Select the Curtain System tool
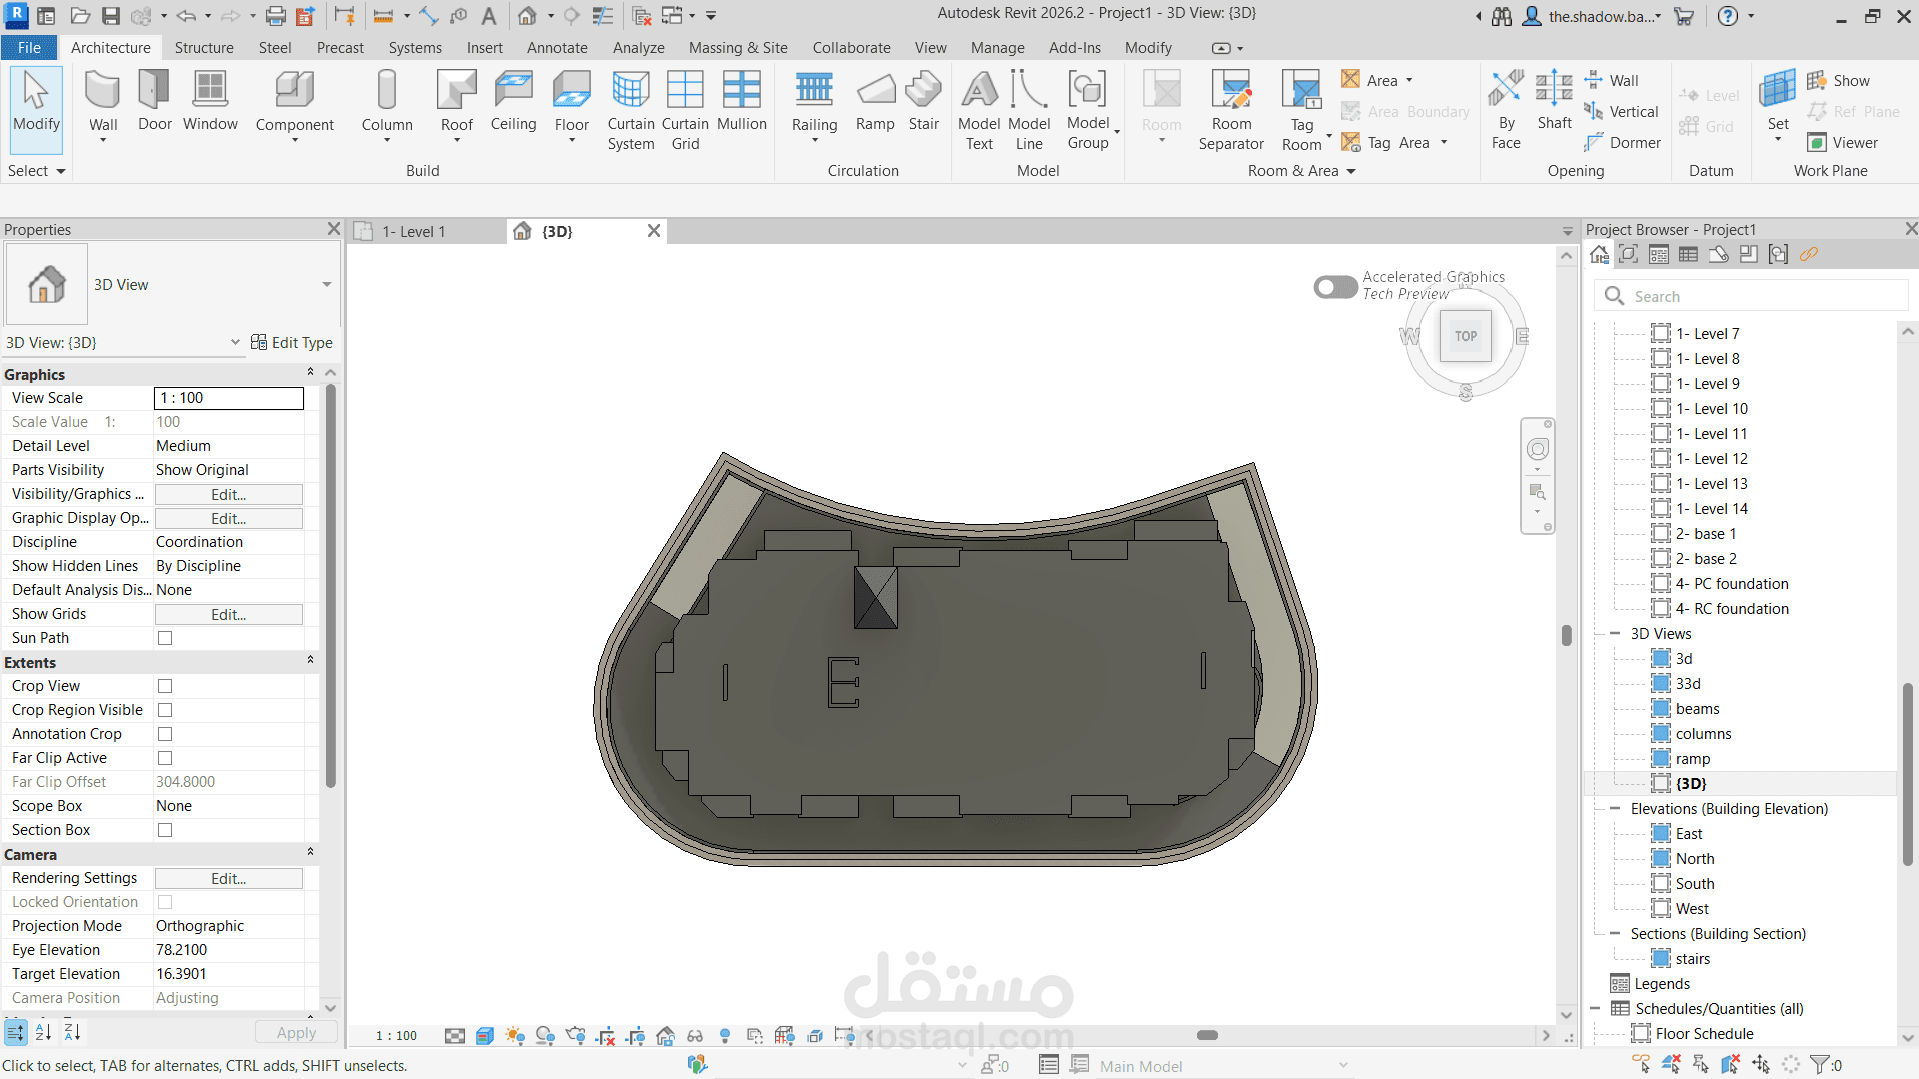Viewport: 1919px width, 1079px height. [631, 110]
